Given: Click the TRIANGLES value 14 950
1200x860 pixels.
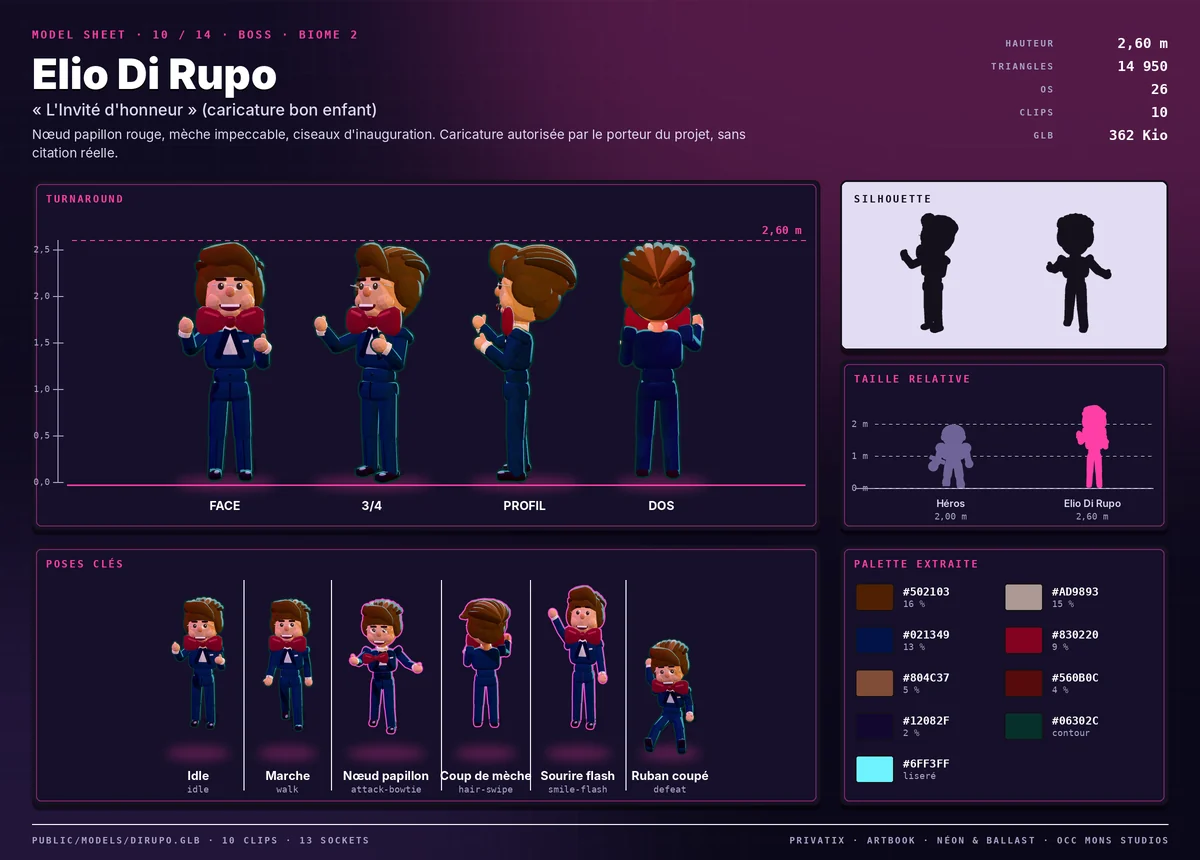Looking at the screenshot, I should [x=1142, y=66].
